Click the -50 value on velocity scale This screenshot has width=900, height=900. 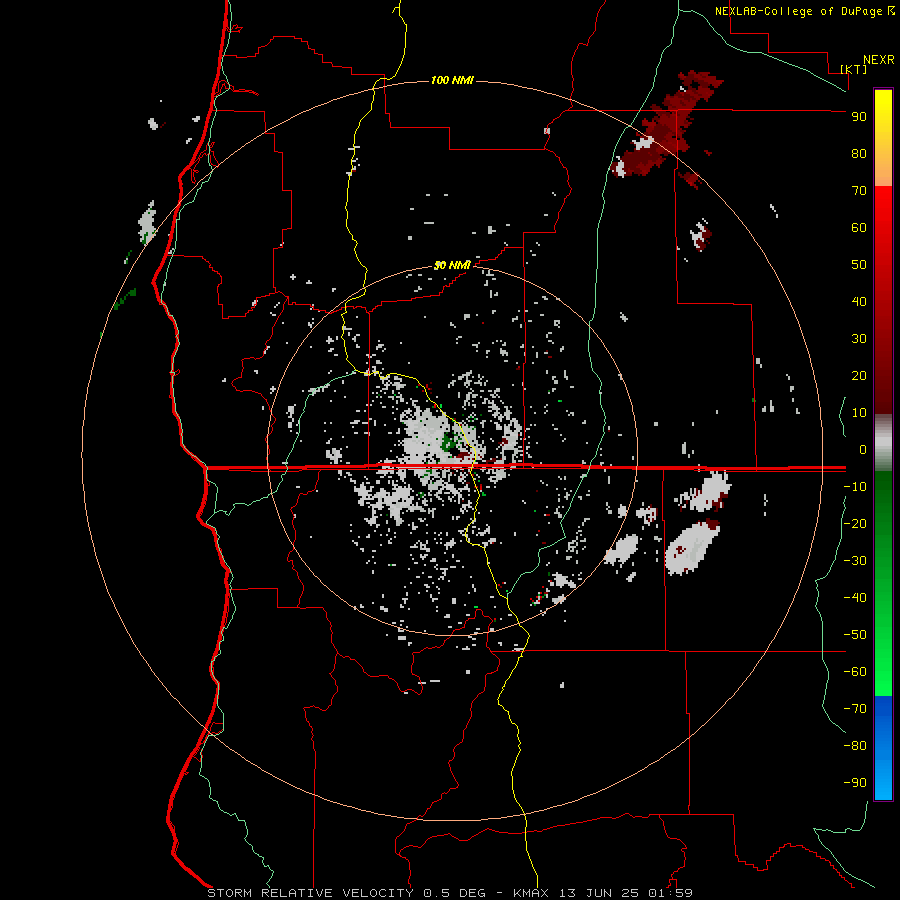tap(855, 635)
